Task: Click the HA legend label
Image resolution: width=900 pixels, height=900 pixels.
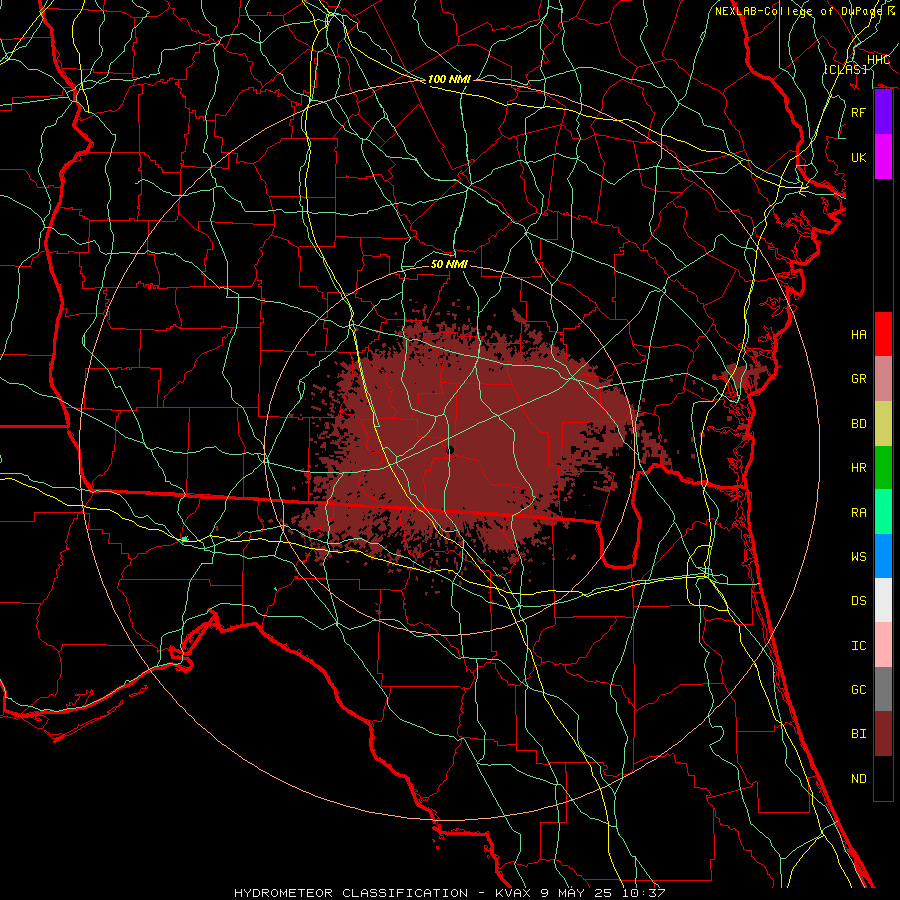Action: click(858, 334)
